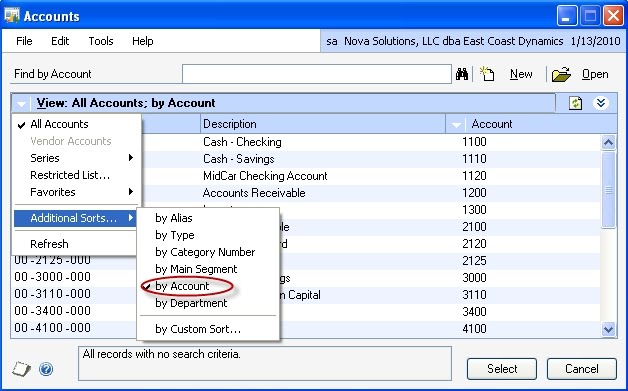Click the double-chevron expand icon in View bar

coord(600,103)
